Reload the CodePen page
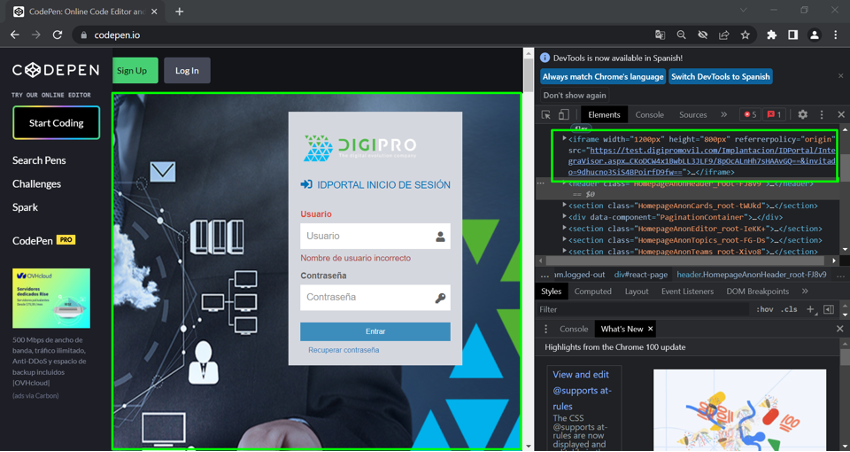 point(58,35)
